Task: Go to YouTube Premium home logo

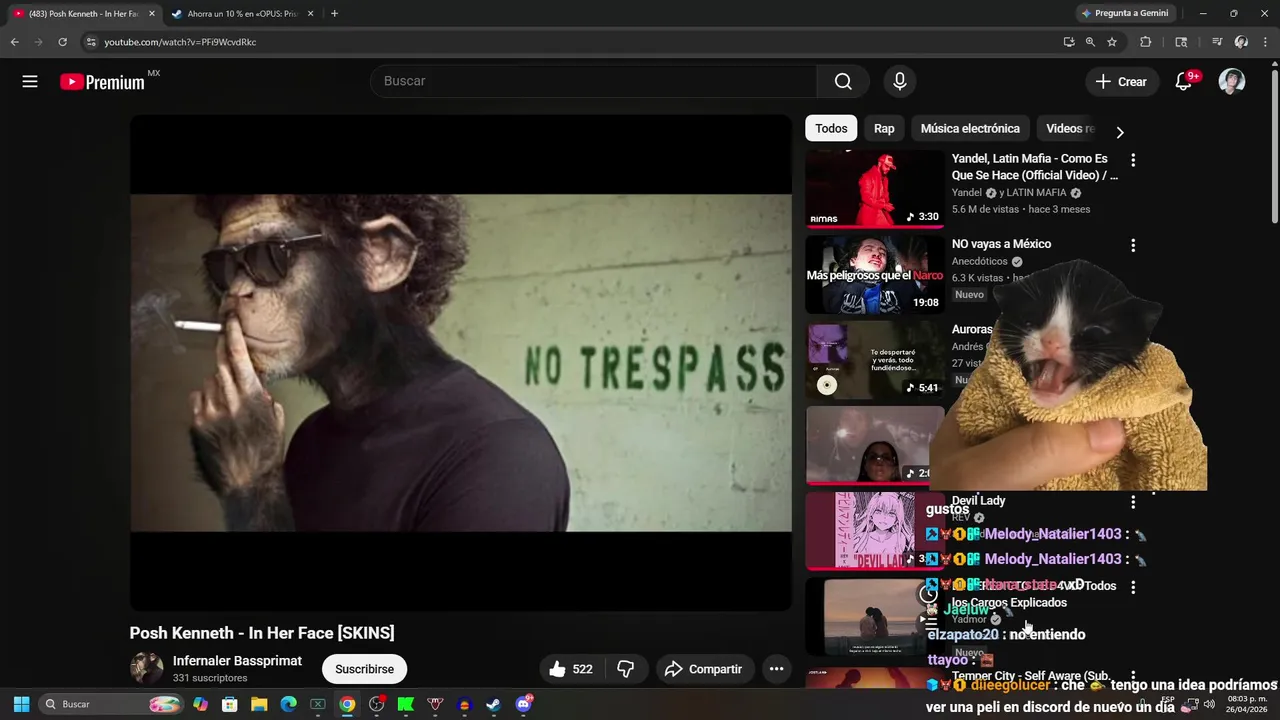Action: [103, 82]
